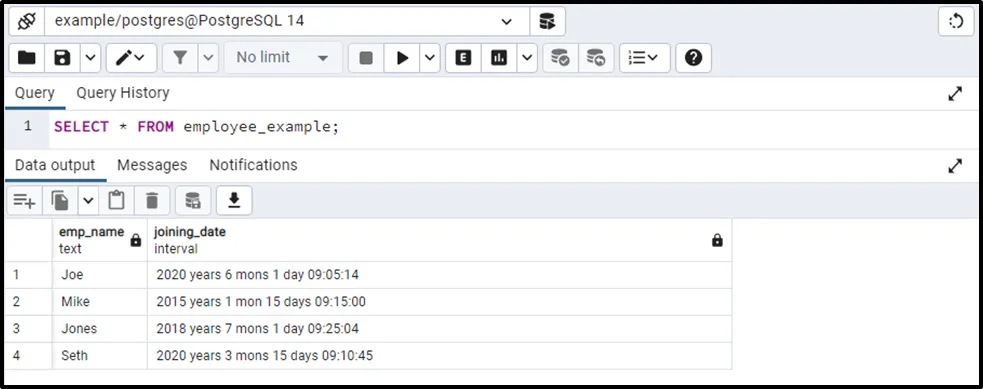Click the Open File folder icon
This screenshot has height=389, width=983.
point(26,58)
